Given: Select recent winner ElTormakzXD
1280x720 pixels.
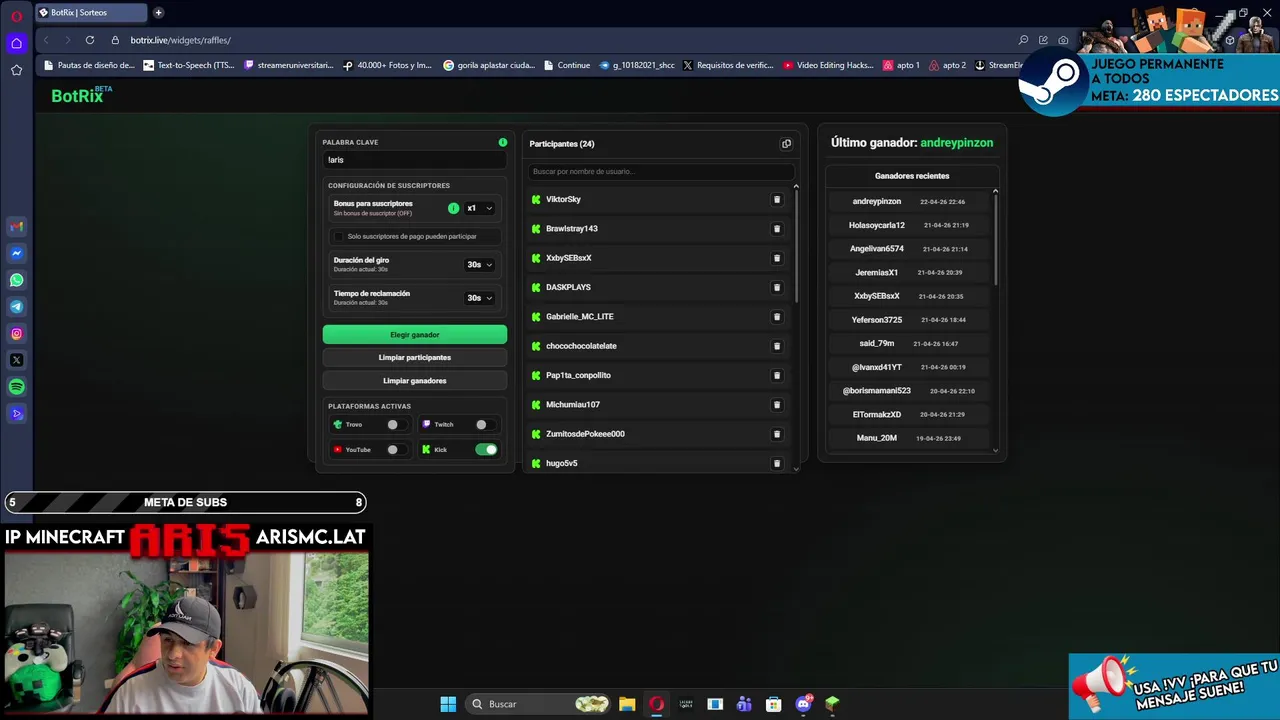Looking at the screenshot, I should 909,415.
